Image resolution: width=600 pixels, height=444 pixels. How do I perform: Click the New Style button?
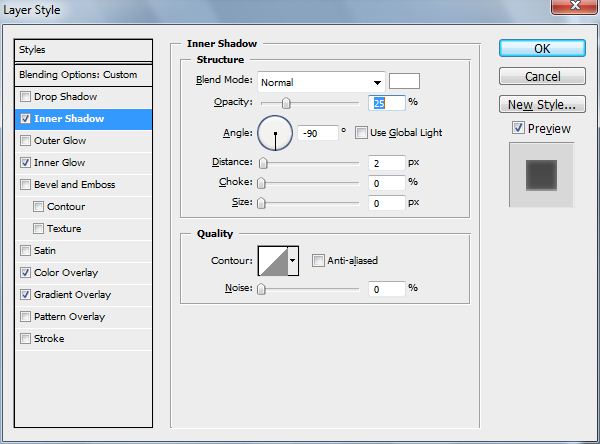point(542,104)
